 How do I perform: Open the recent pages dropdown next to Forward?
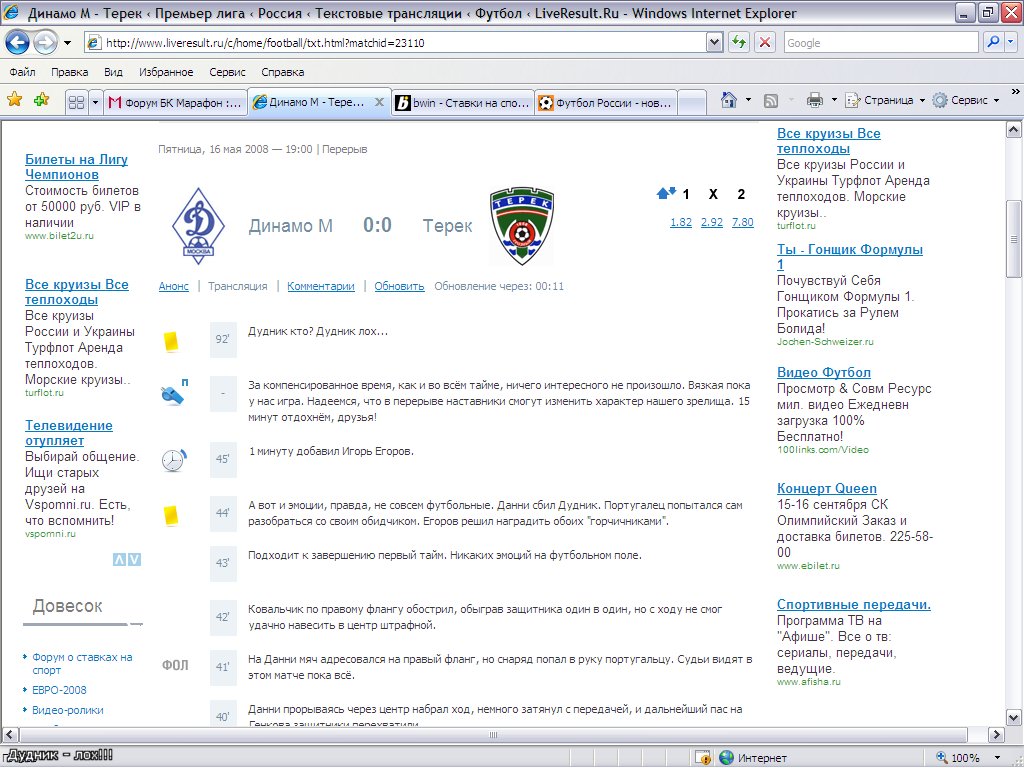(x=67, y=43)
